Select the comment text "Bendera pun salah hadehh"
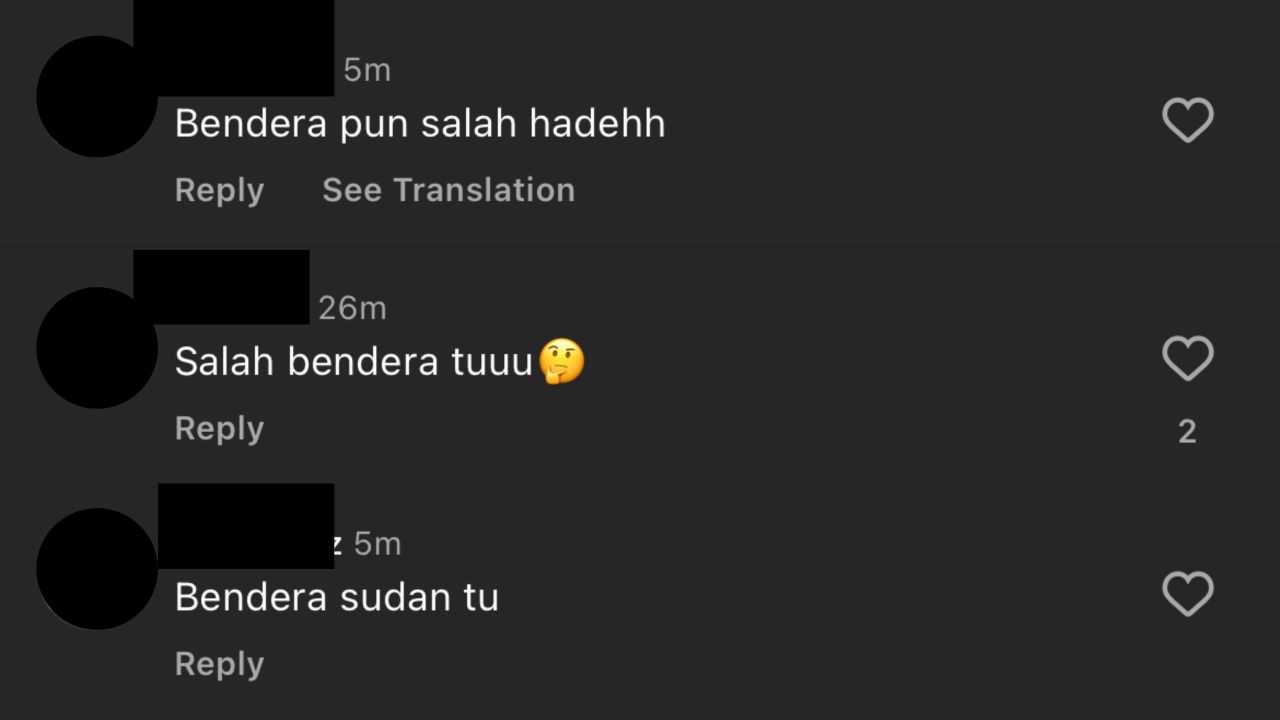Screen dimensions: 1280x720 (x=420, y=124)
